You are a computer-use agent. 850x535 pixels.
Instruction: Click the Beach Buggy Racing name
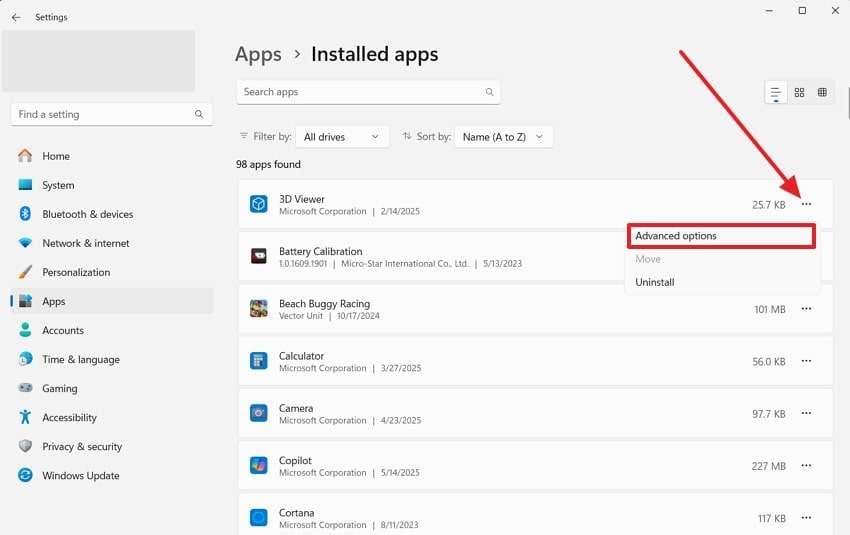324,304
